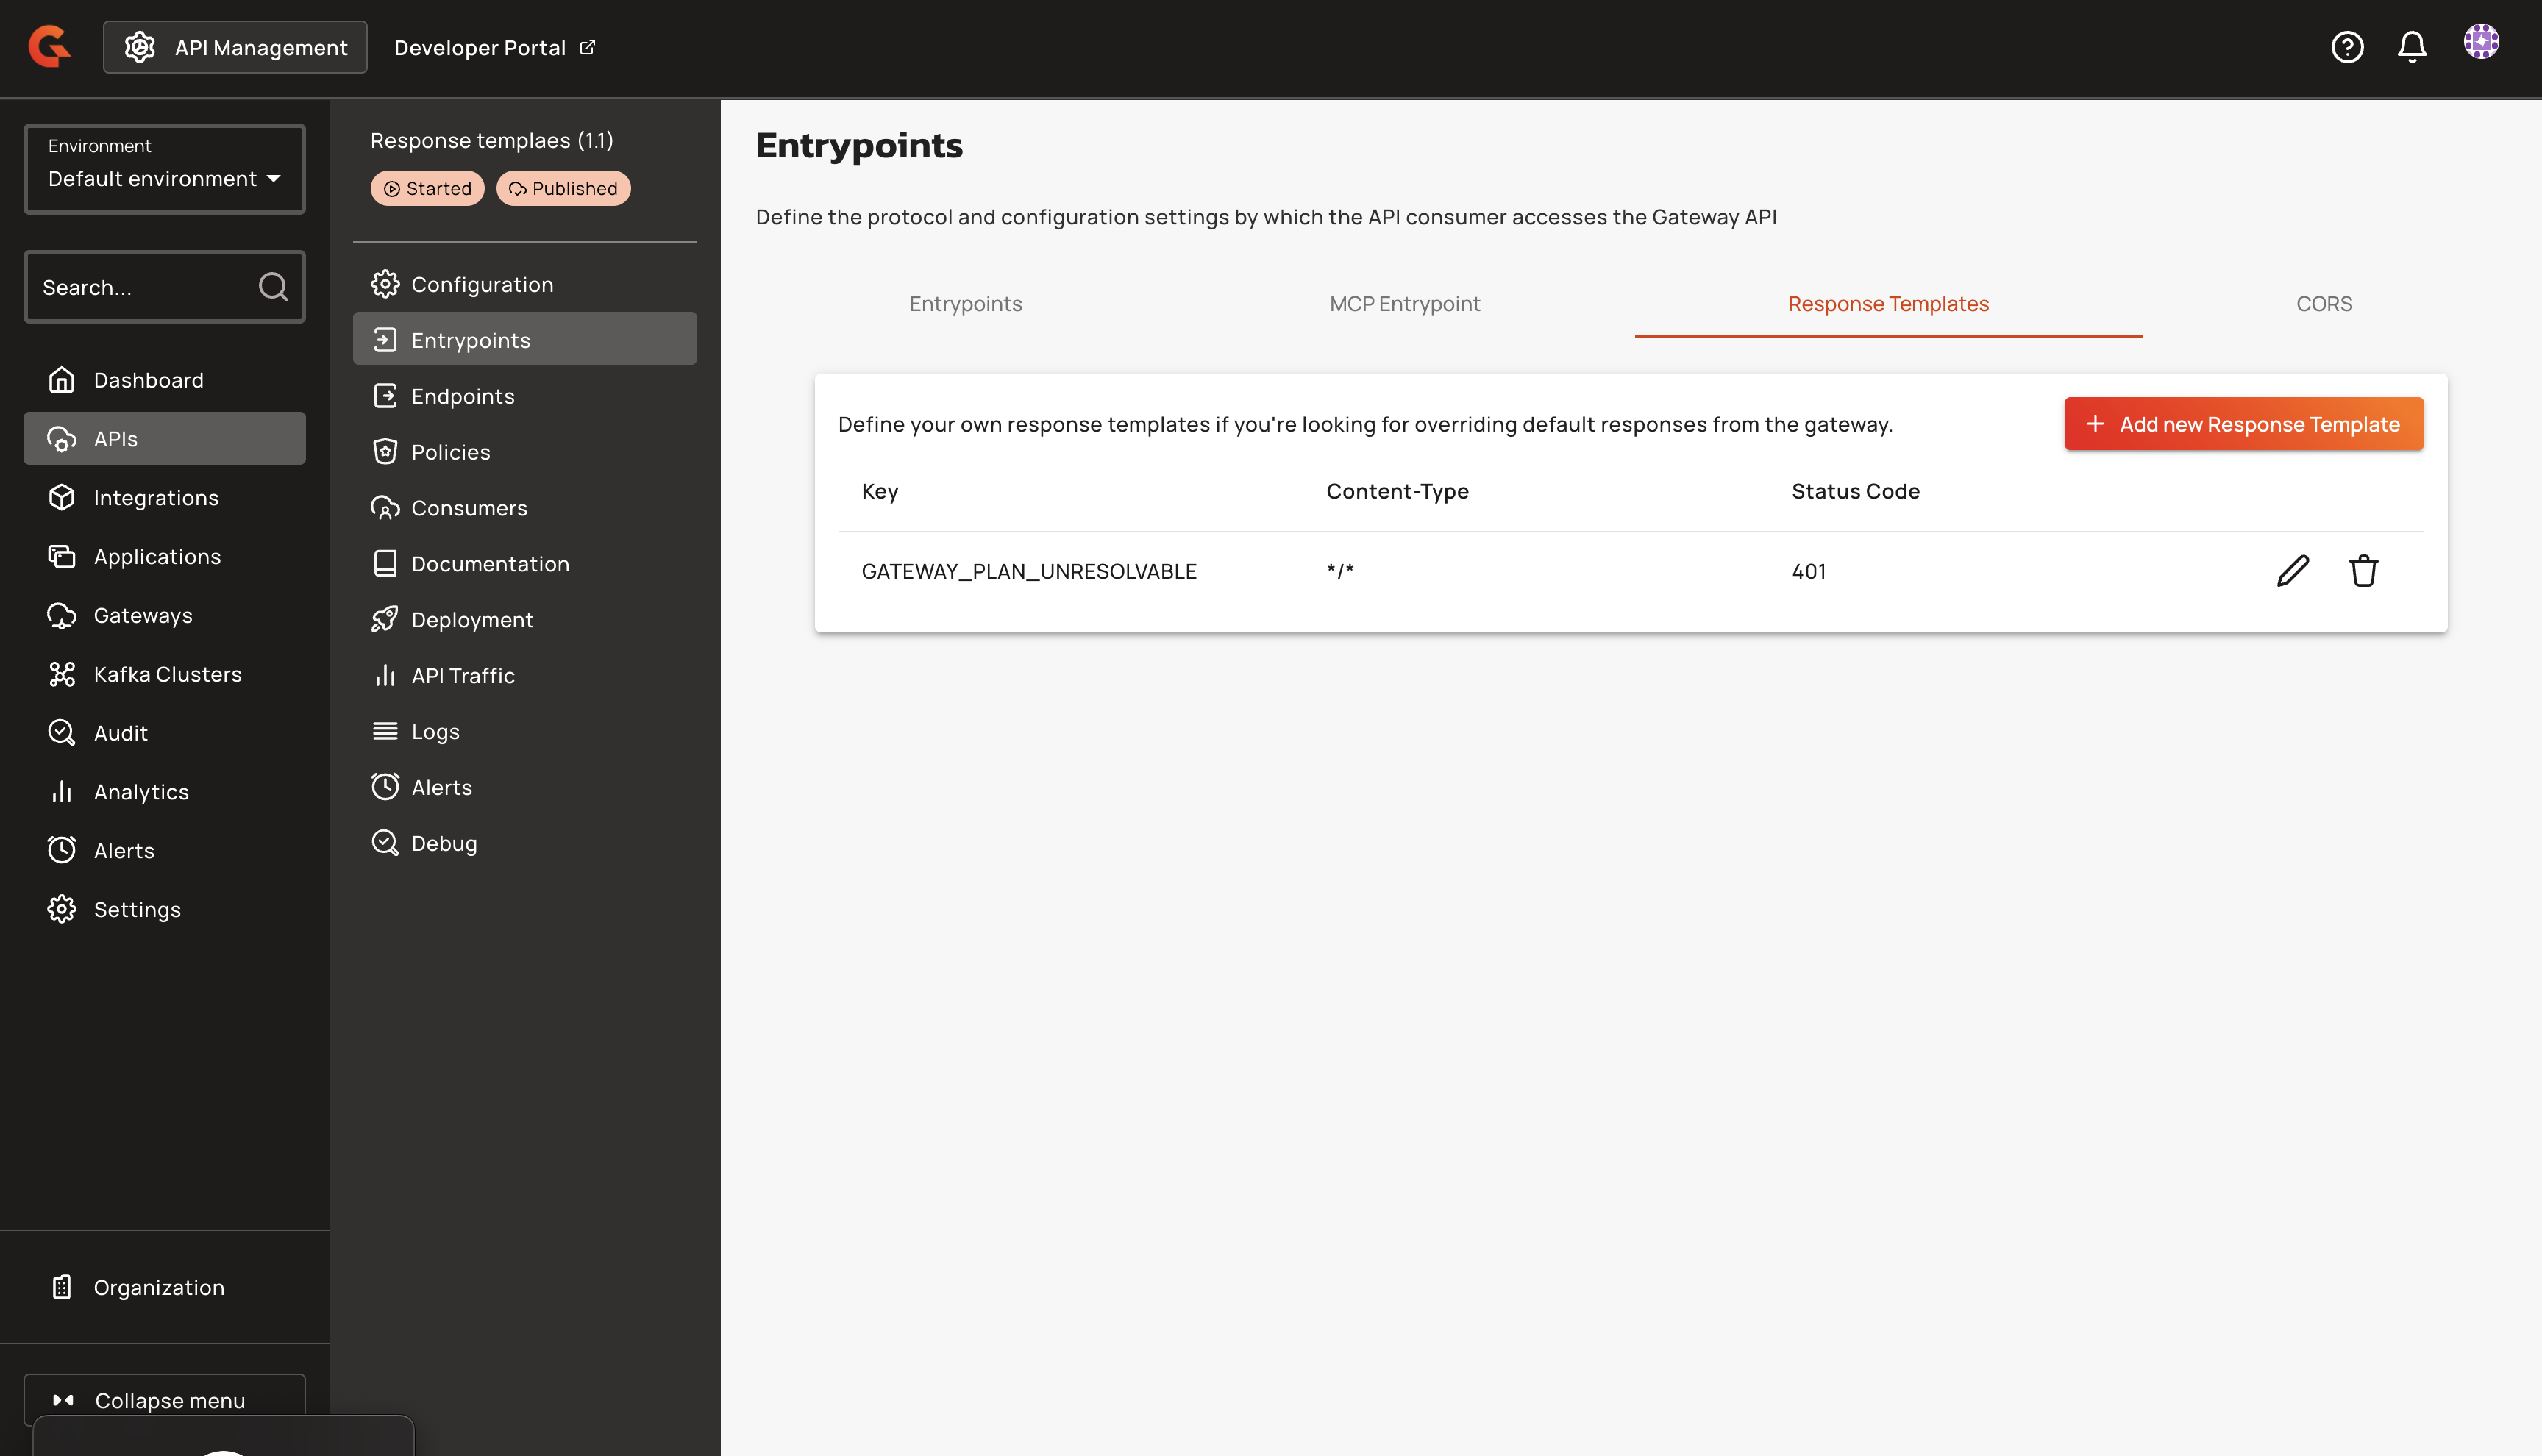Open the Policies shield menu item

(450, 452)
